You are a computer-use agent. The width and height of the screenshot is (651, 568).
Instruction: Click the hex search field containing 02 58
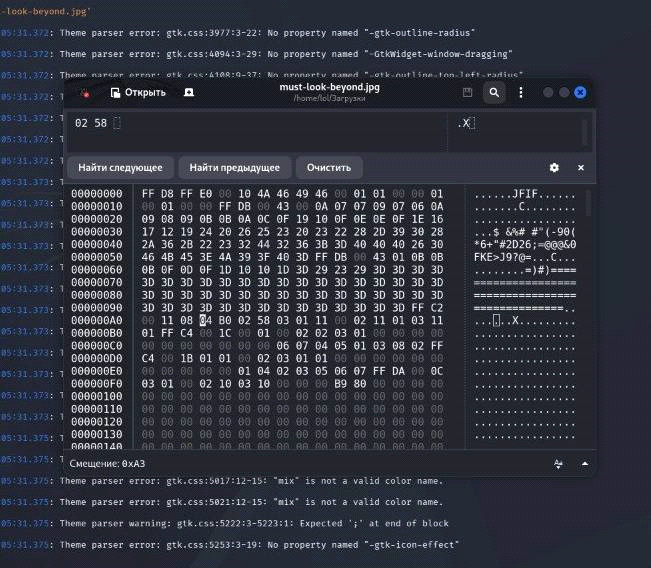click(x=257, y=132)
